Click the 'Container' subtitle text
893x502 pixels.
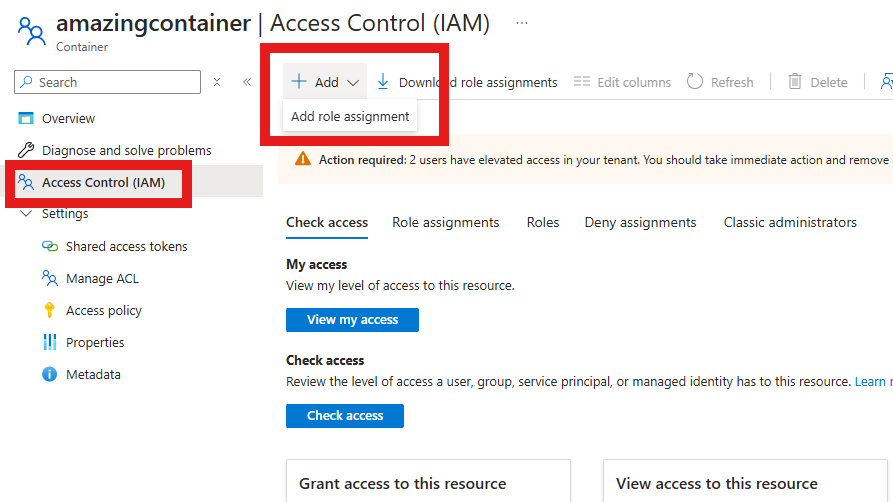click(81, 47)
